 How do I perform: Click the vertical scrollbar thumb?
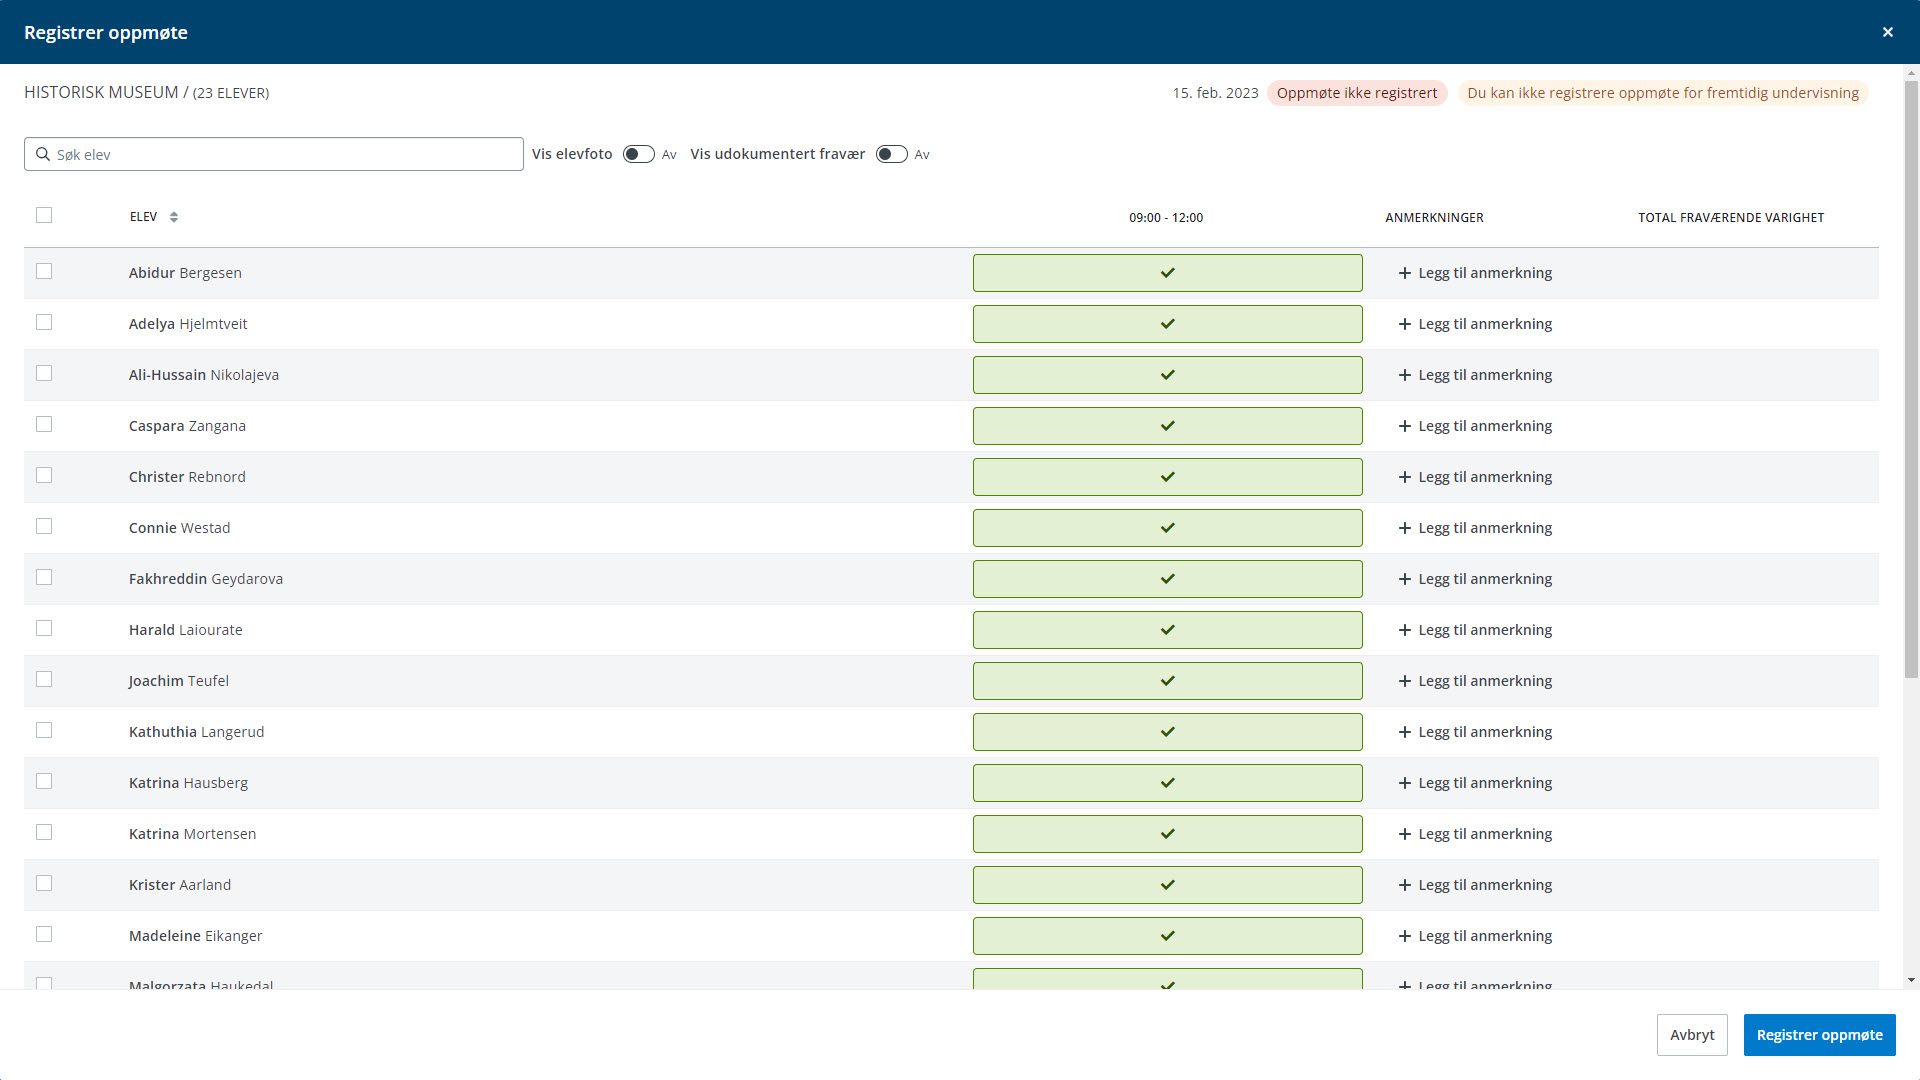tap(1911, 380)
